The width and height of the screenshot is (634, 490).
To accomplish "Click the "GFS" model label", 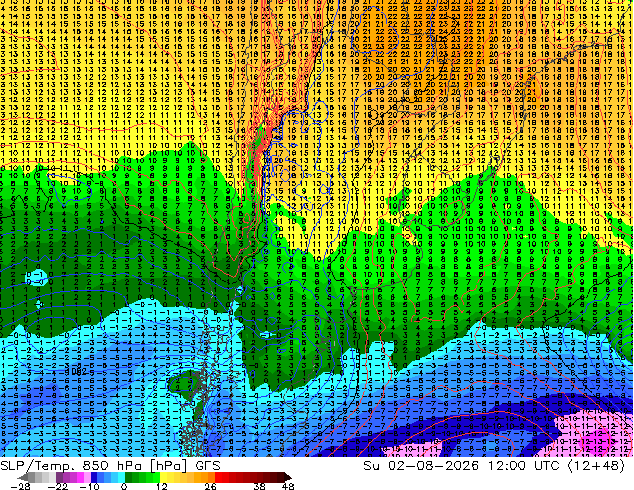I will tap(208, 466).
